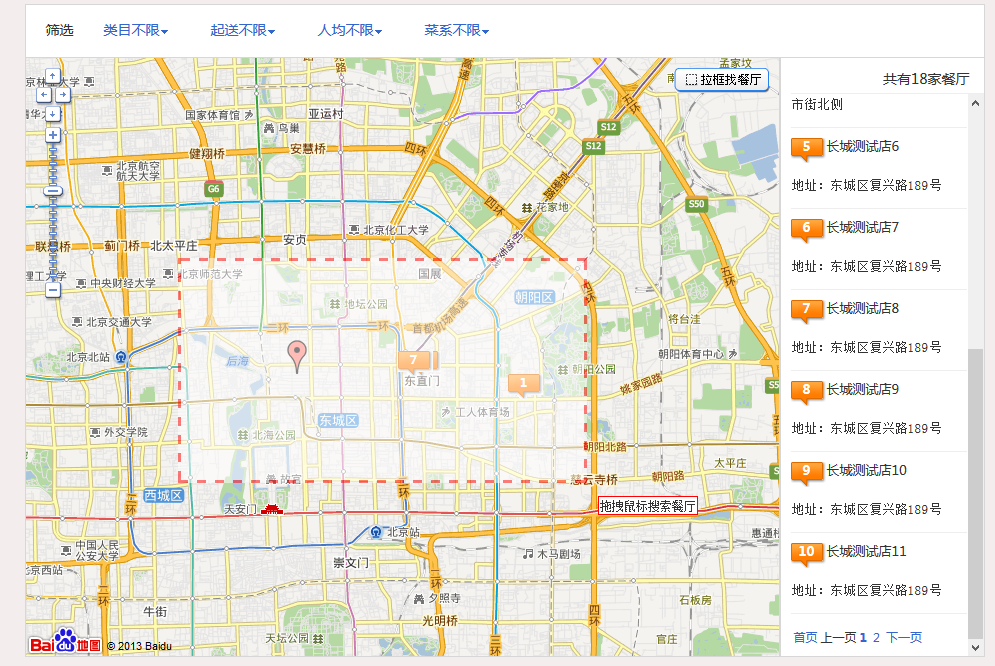Click orange marker 10 beside 长城测试店11
This screenshot has height=666, width=995.
pos(807,554)
